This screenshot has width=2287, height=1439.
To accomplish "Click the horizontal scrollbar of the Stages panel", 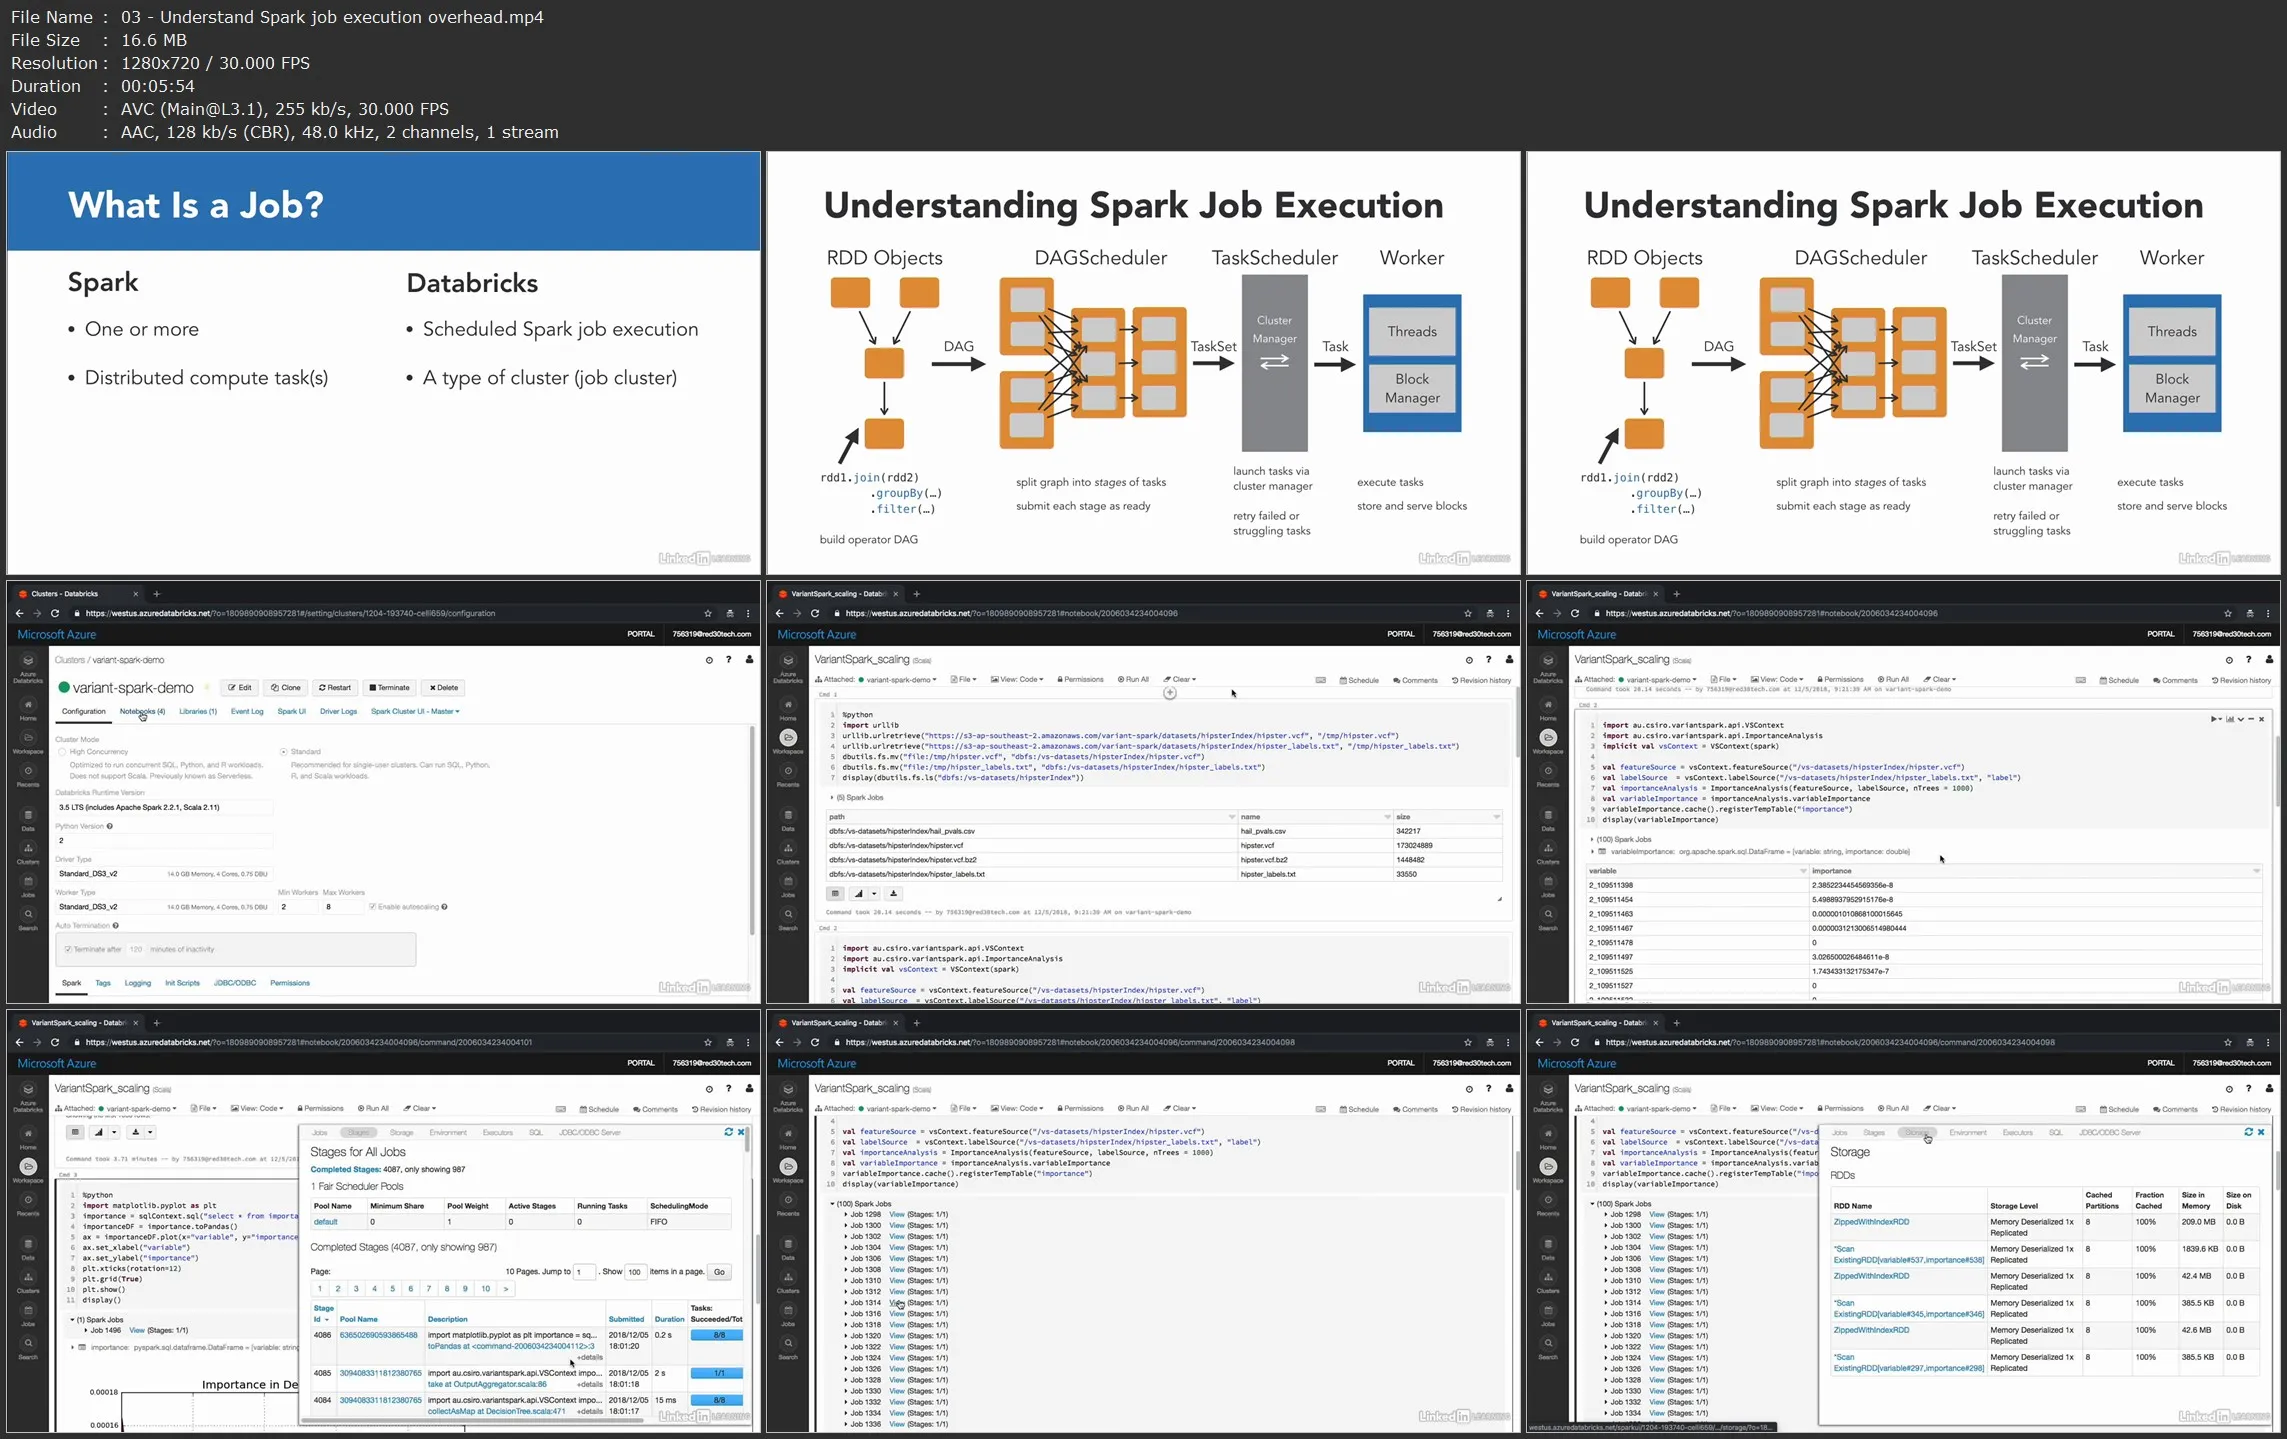I will pyautogui.click(x=470, y=1420).
